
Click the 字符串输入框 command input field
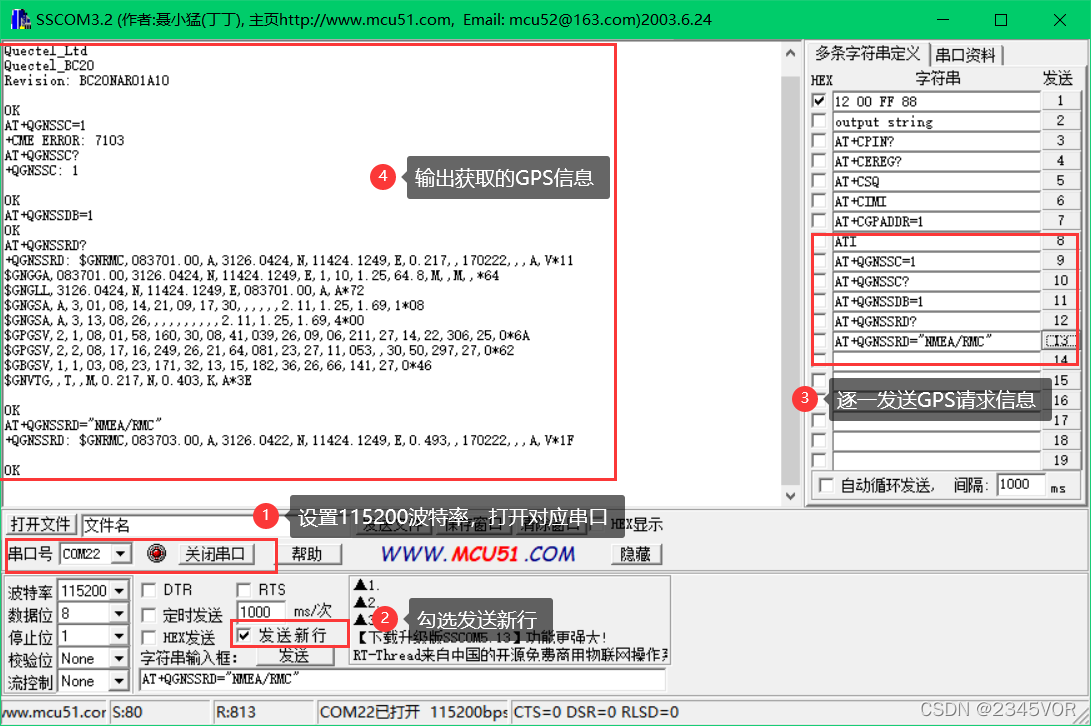[403, 679]
